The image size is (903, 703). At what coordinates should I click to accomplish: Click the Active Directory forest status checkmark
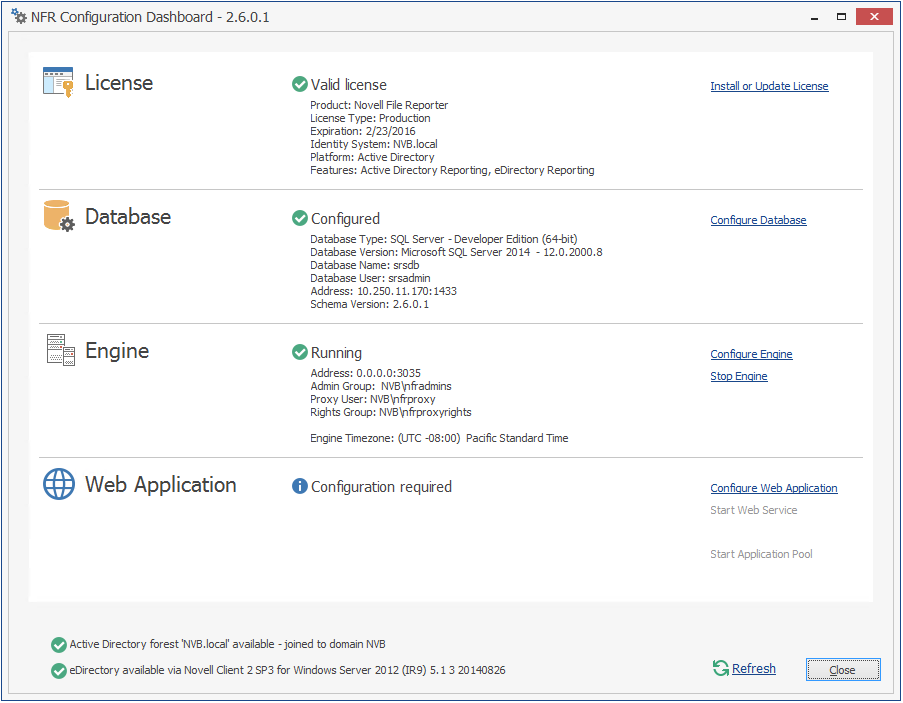click(x=59, y=645)
